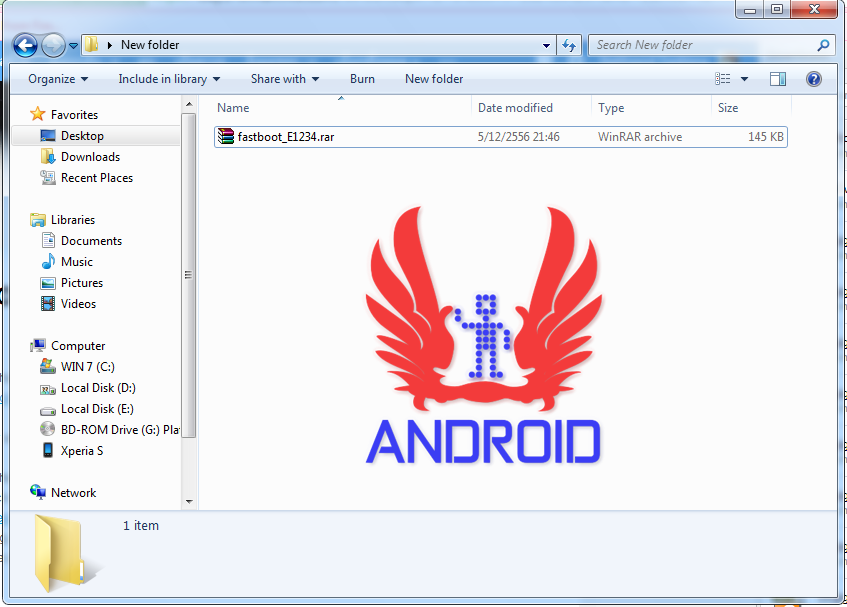Sort by the Size column header

pos(751,108)
